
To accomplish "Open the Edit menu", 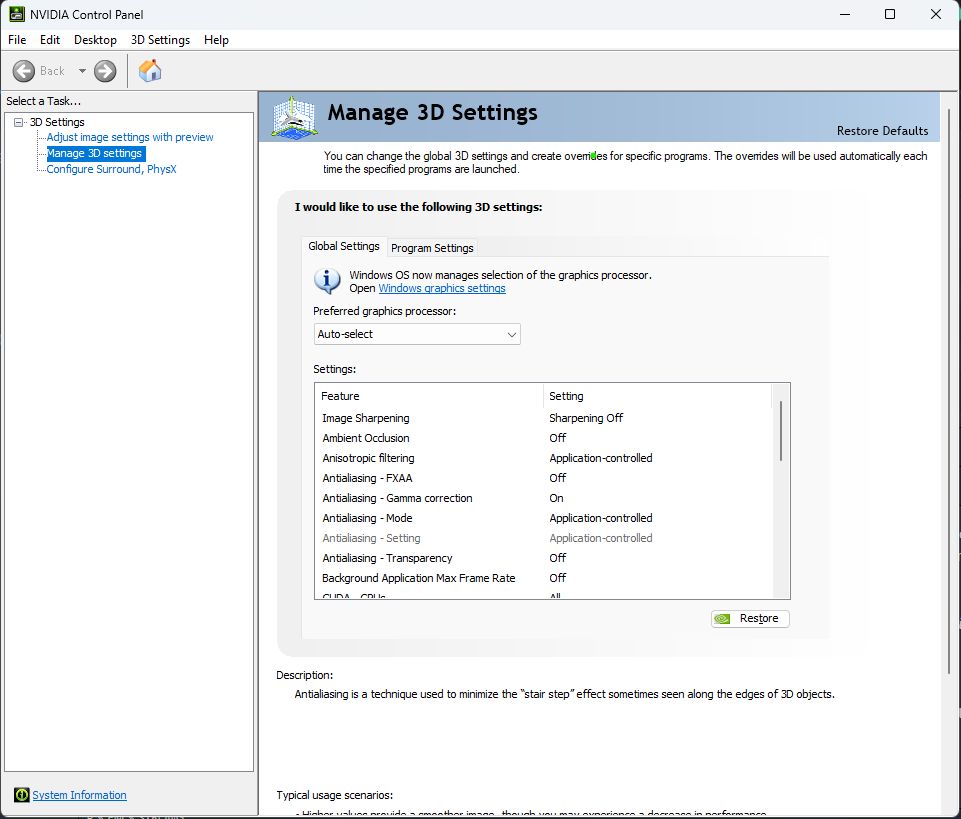I will coord(50,40).
